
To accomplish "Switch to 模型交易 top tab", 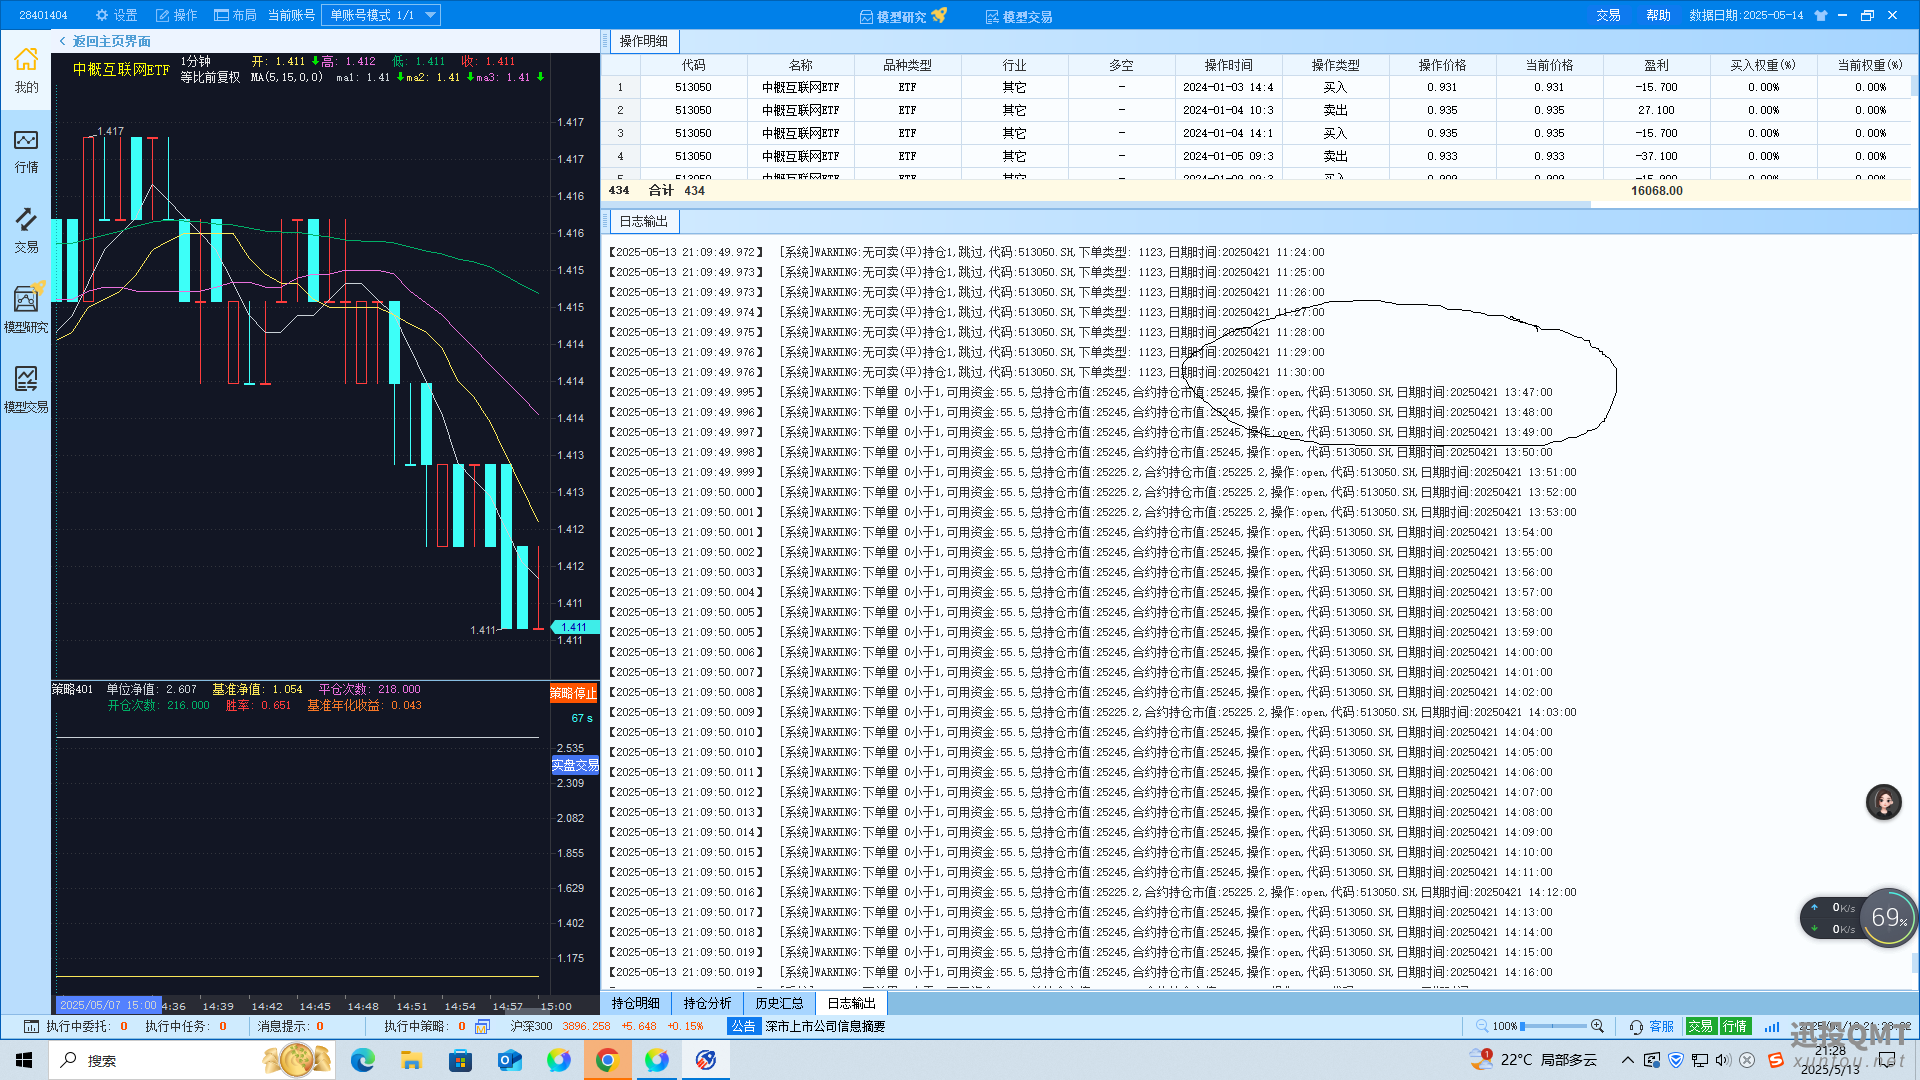I will [1018, 16].
